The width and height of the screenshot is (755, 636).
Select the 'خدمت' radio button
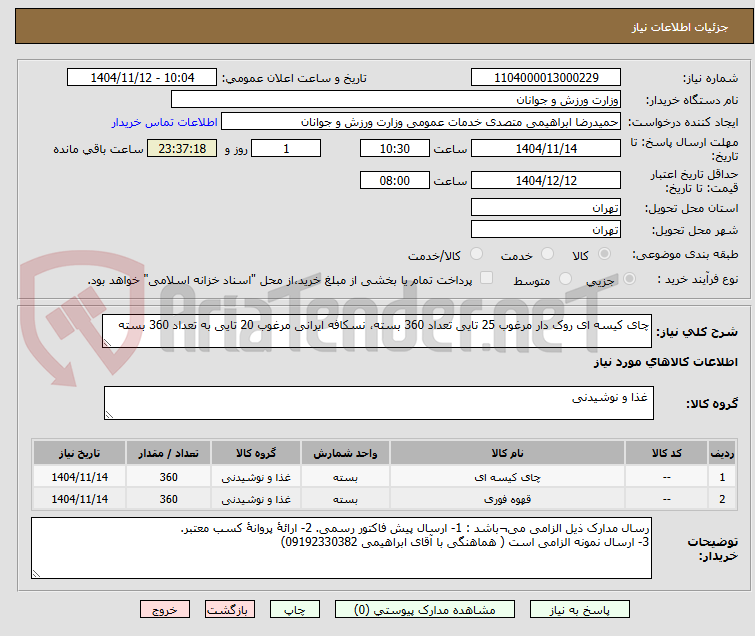[547, 254]
